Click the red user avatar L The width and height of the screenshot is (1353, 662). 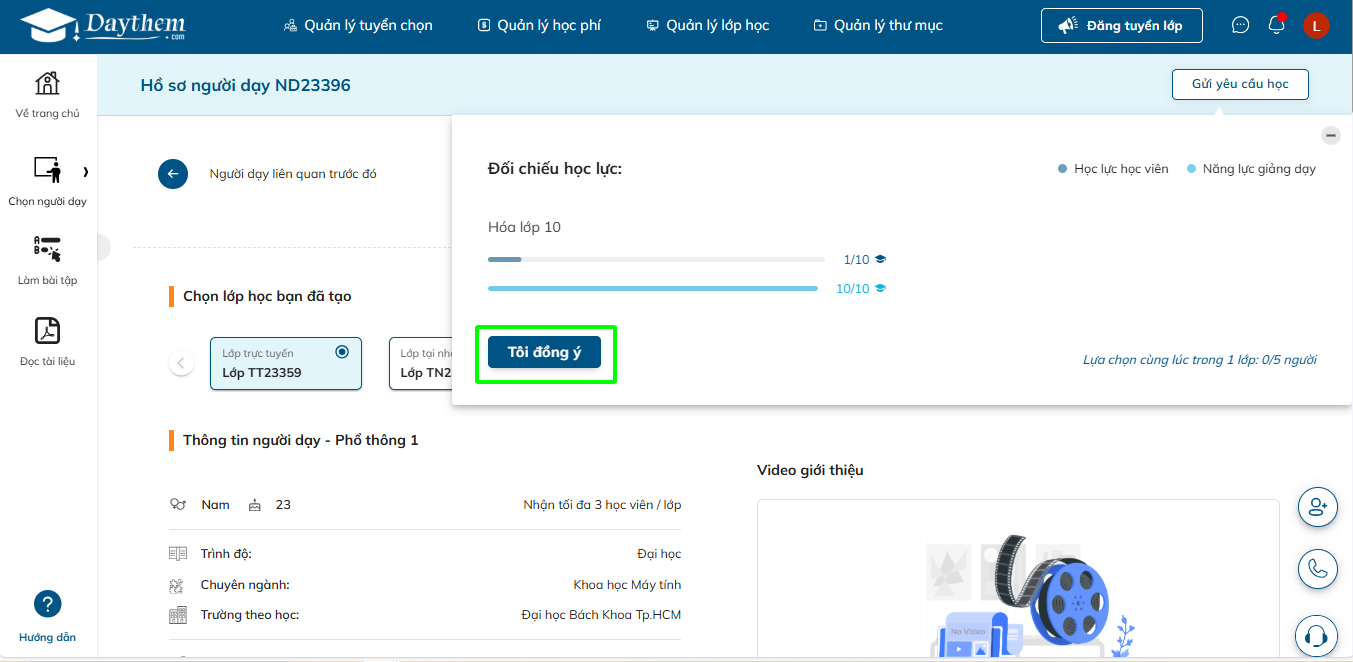click(1315, 25)
